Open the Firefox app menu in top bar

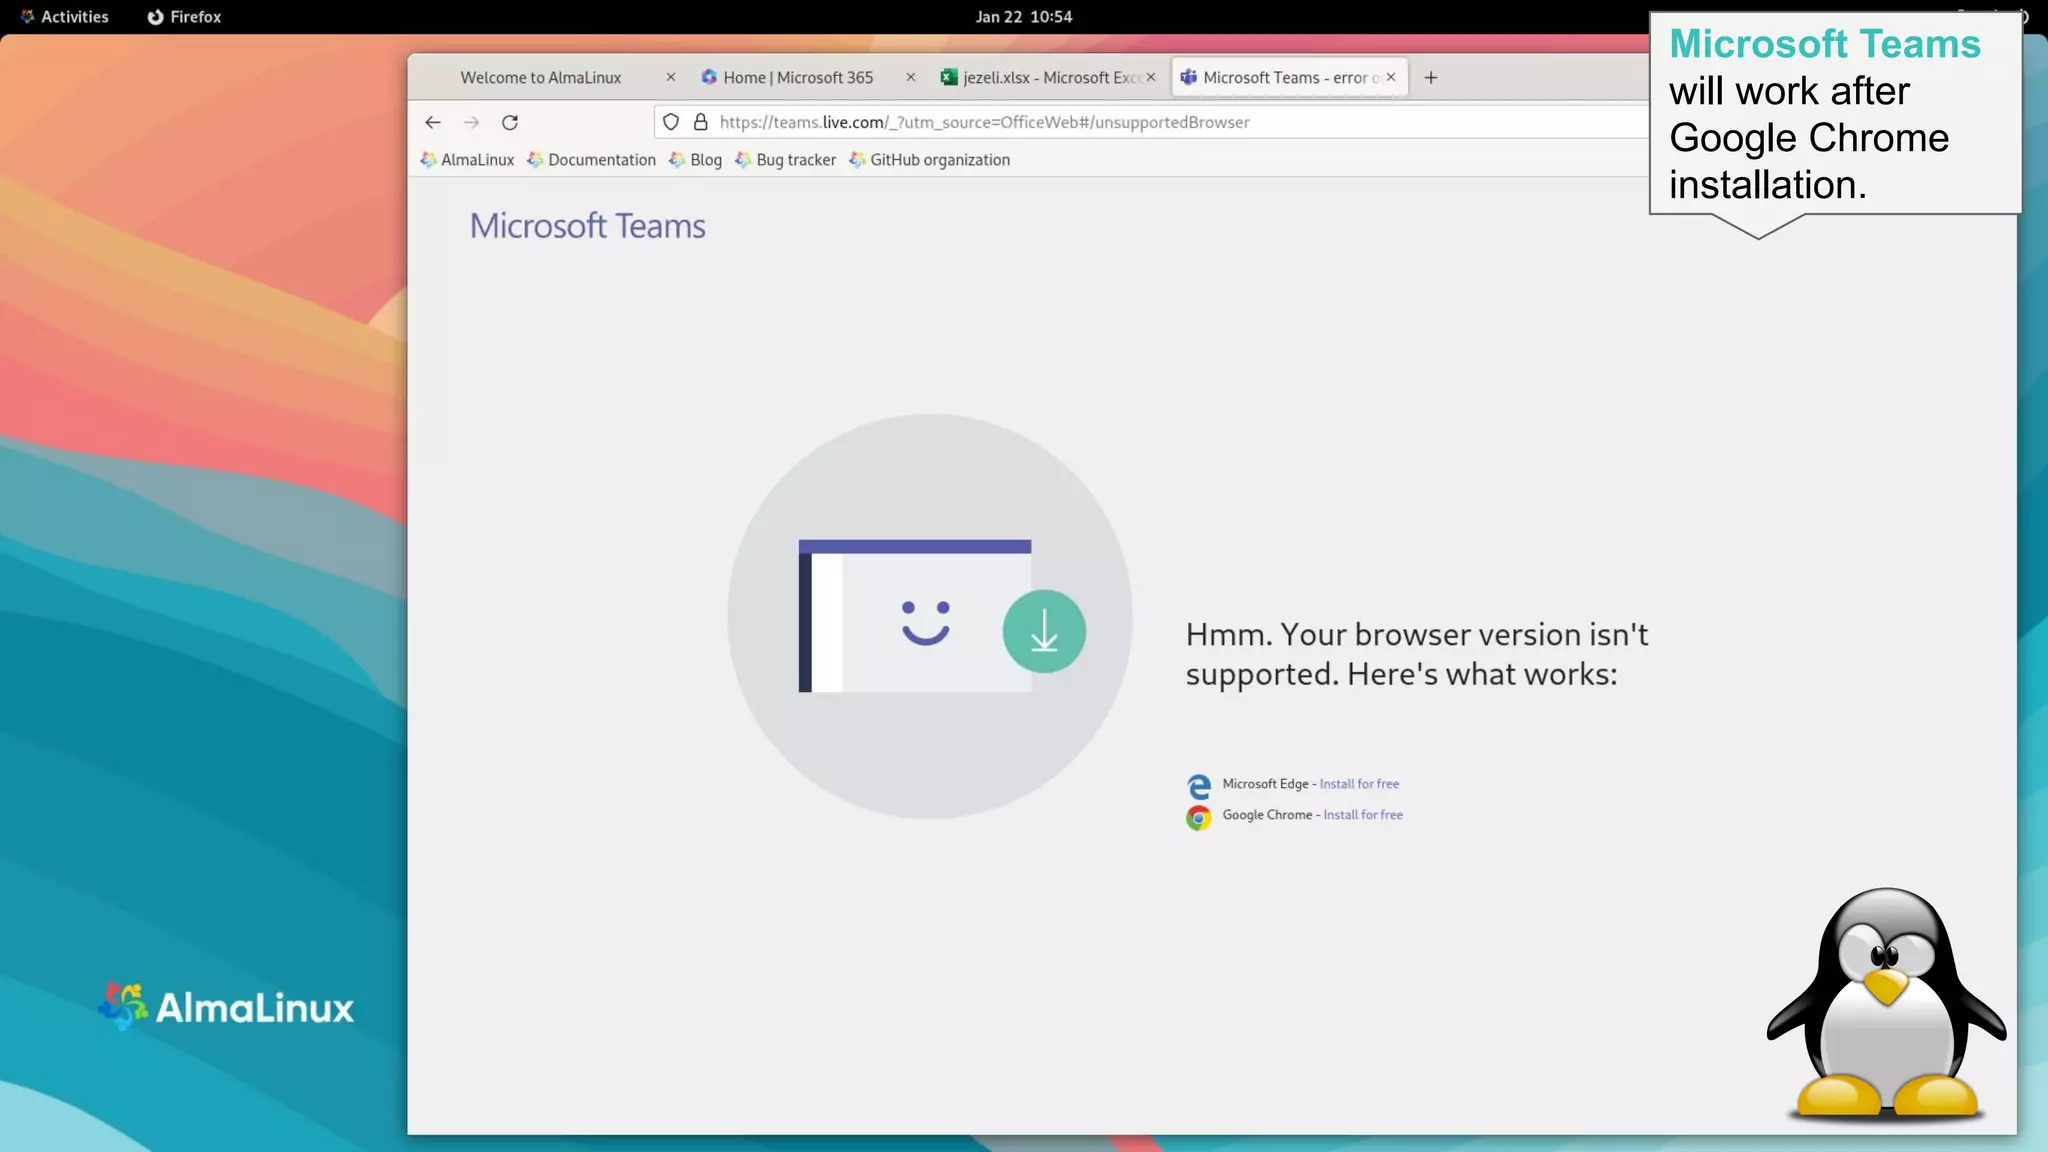tap(184, 17)
